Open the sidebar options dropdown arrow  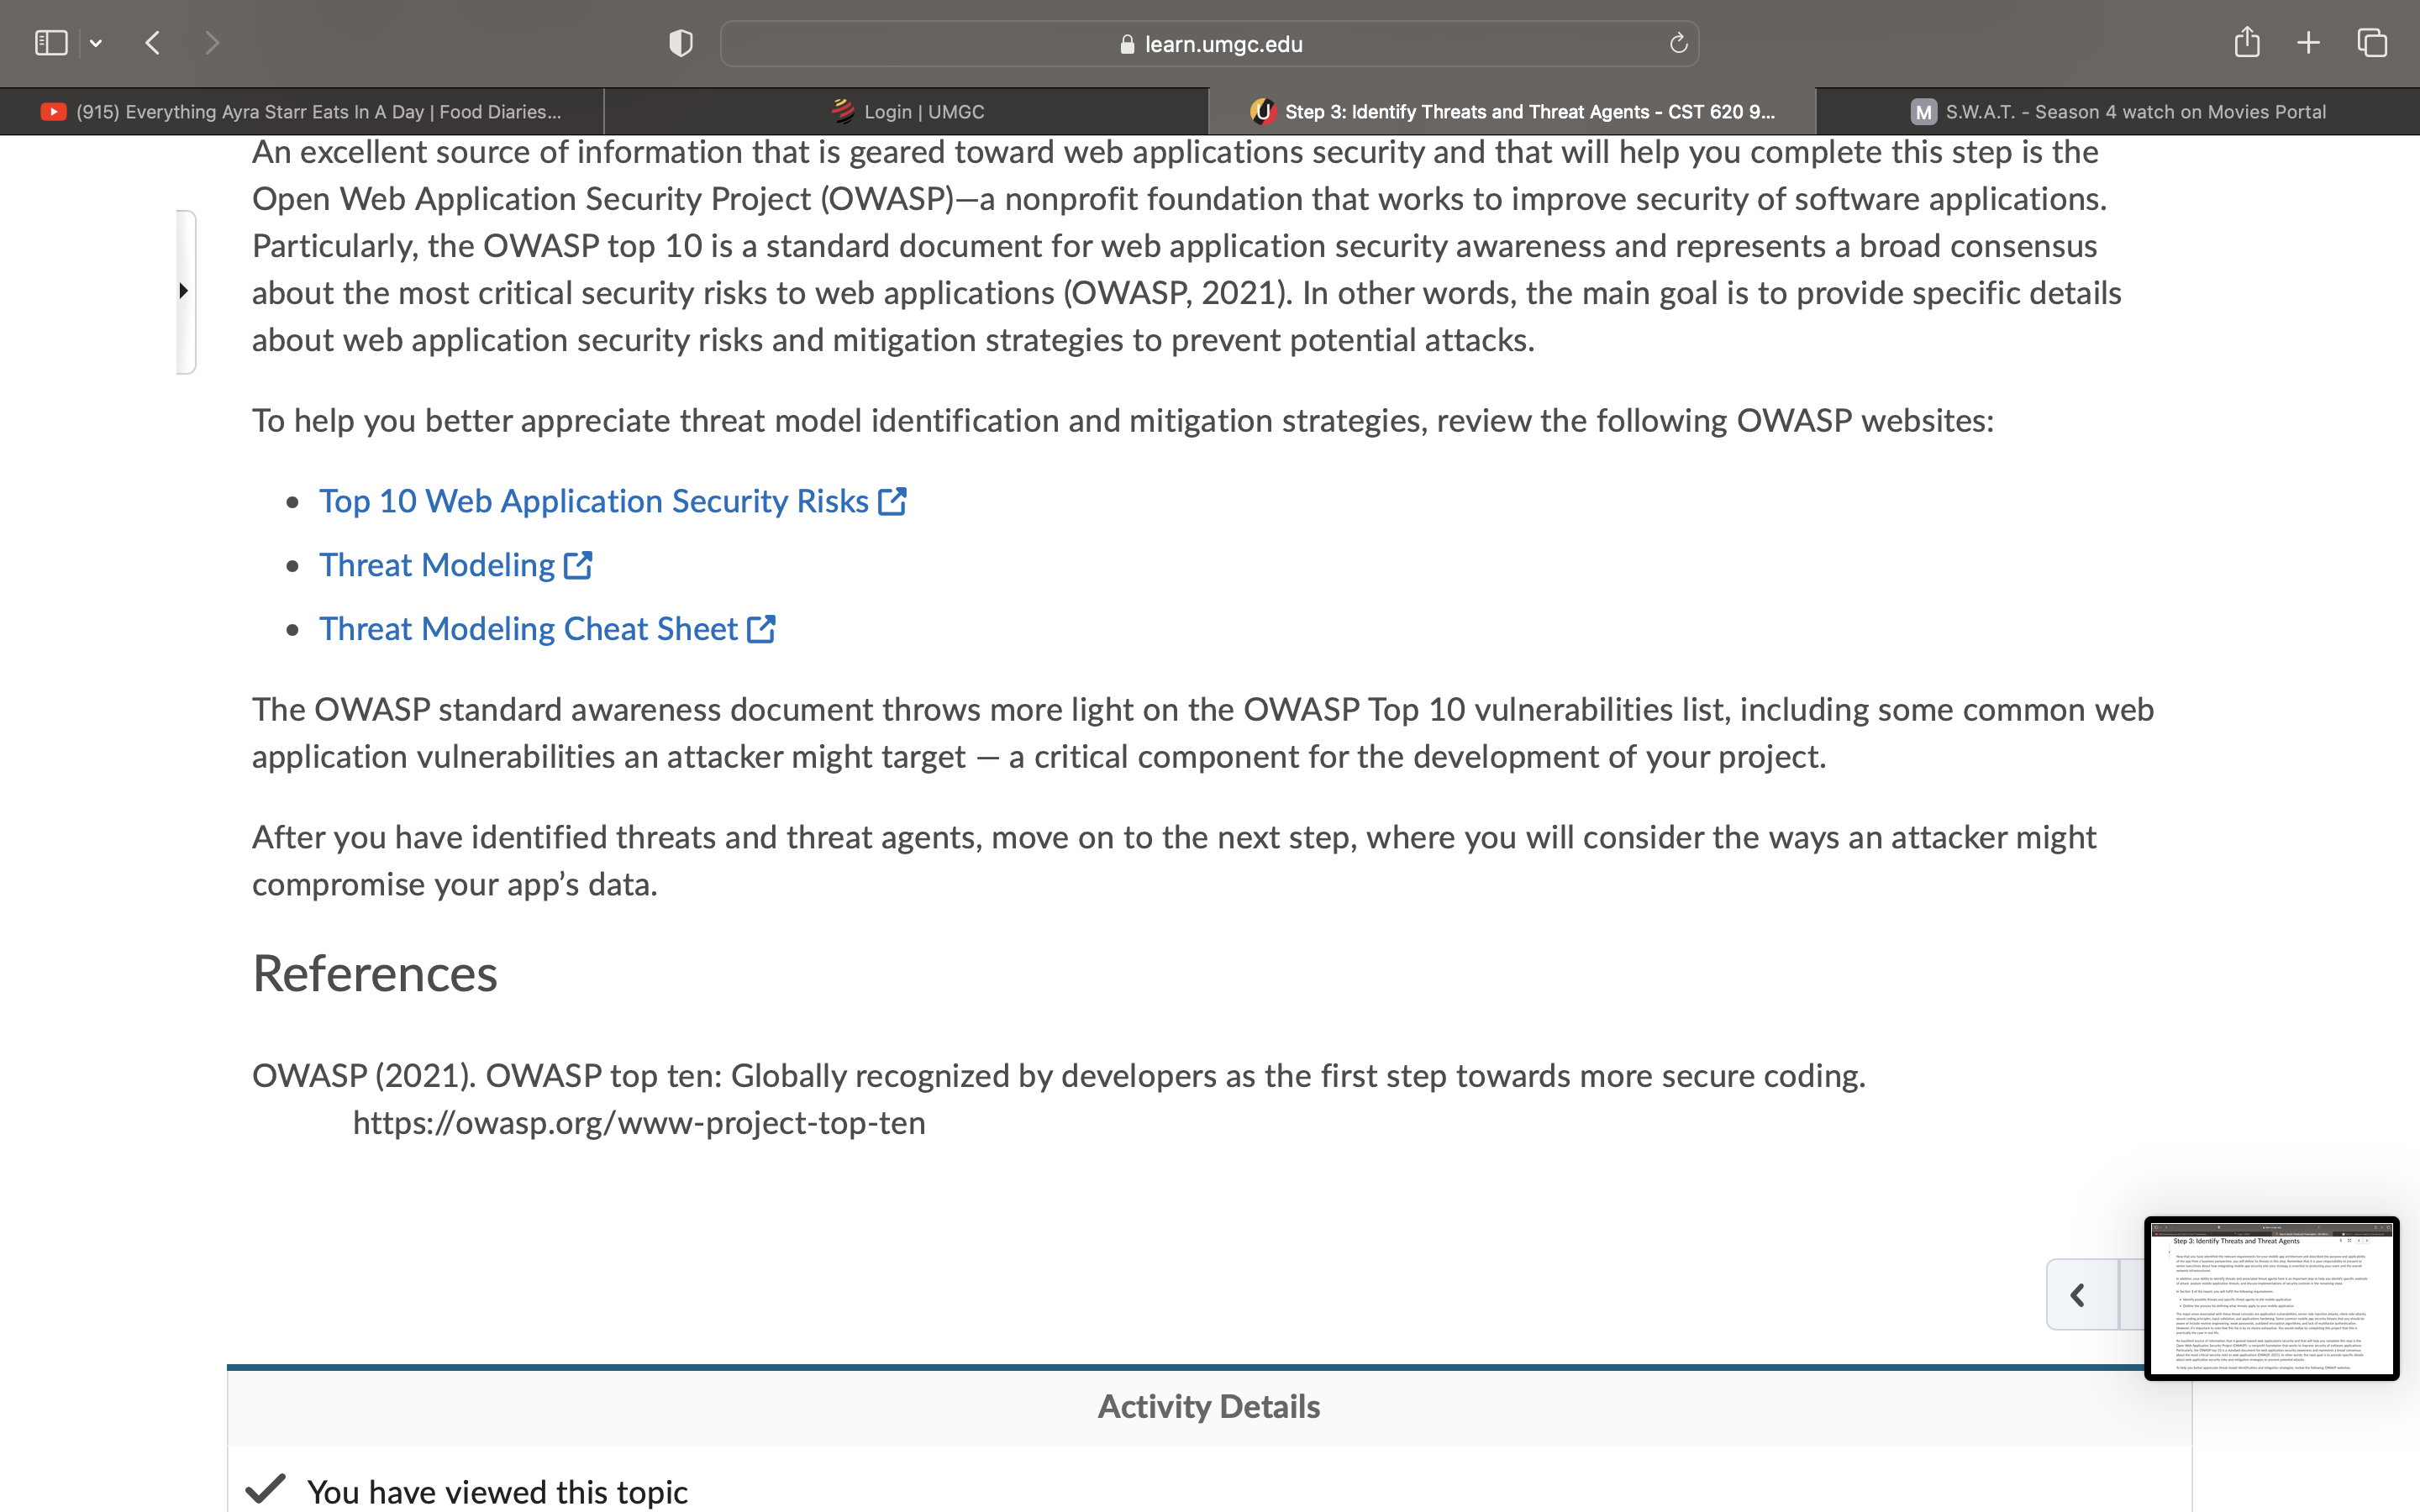point(96,43)
